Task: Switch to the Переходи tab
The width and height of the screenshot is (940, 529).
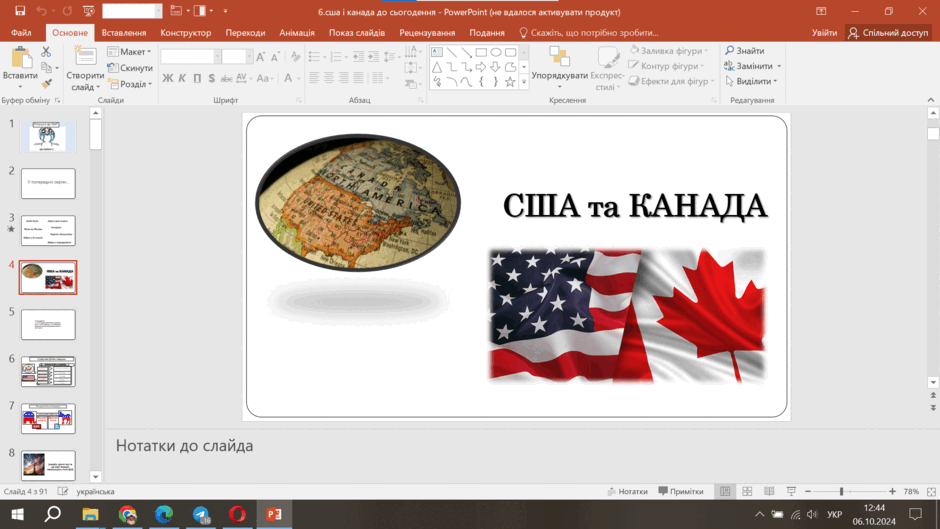Action: [x=245, y=32]
